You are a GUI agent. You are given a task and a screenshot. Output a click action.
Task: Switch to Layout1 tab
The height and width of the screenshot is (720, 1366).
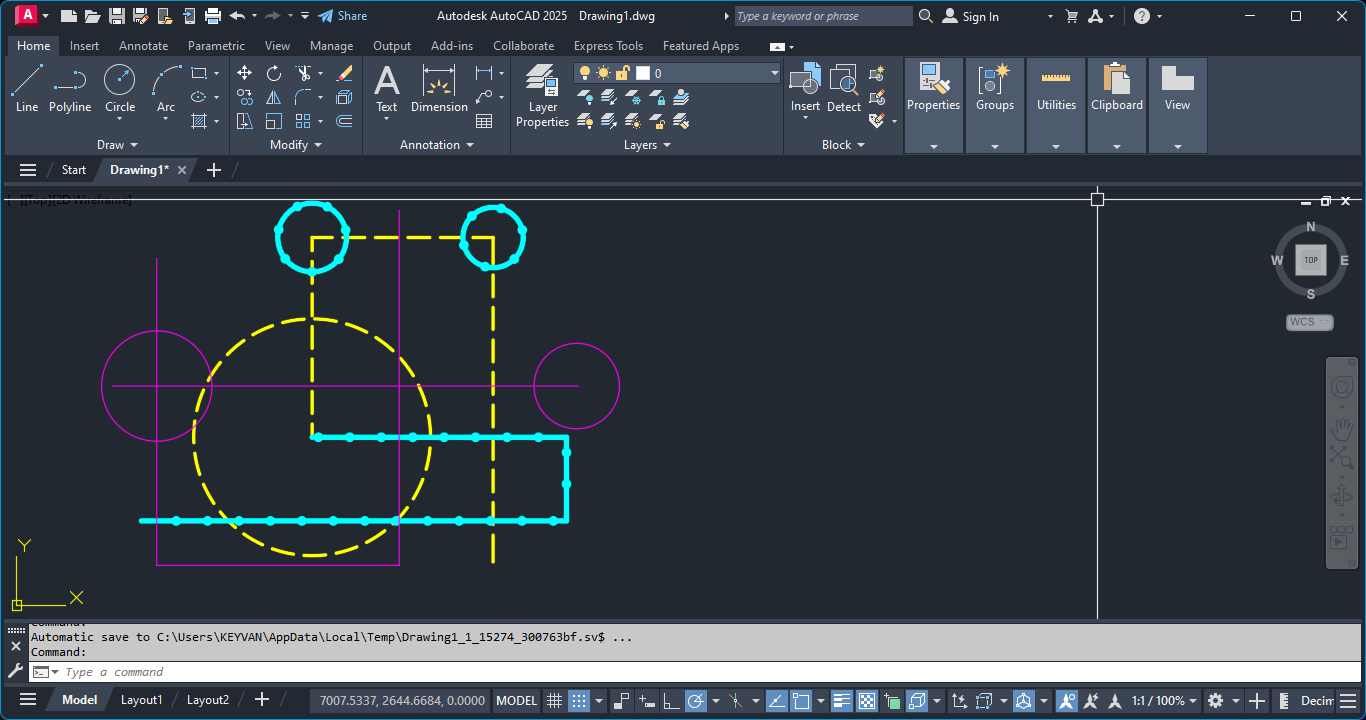(141, 700)
